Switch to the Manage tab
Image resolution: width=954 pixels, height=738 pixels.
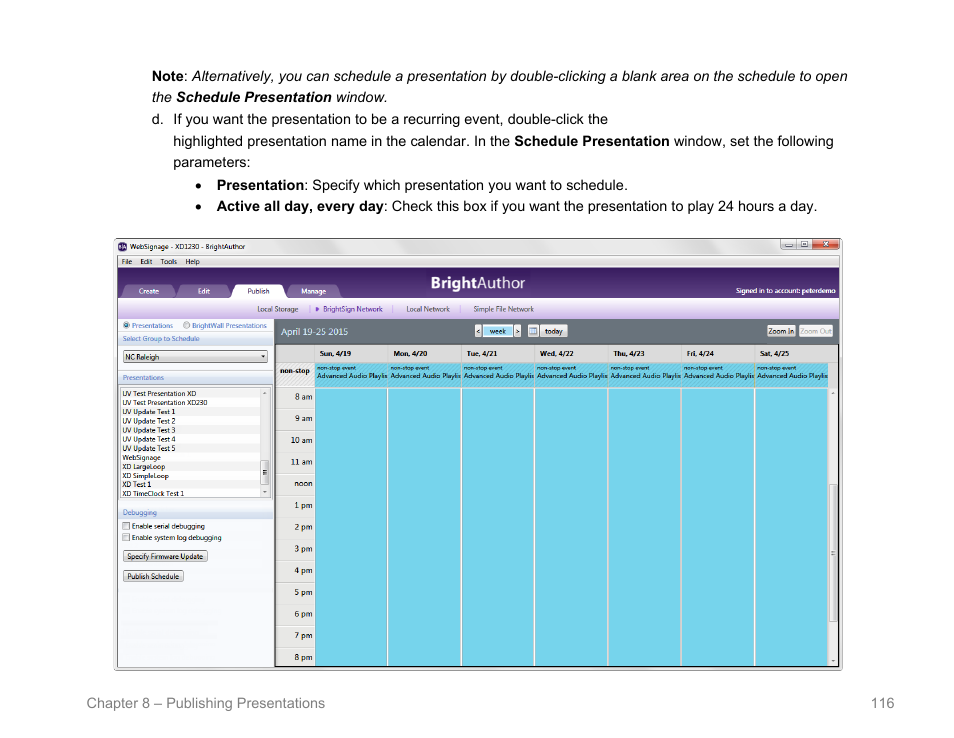(x=313, y=291)
